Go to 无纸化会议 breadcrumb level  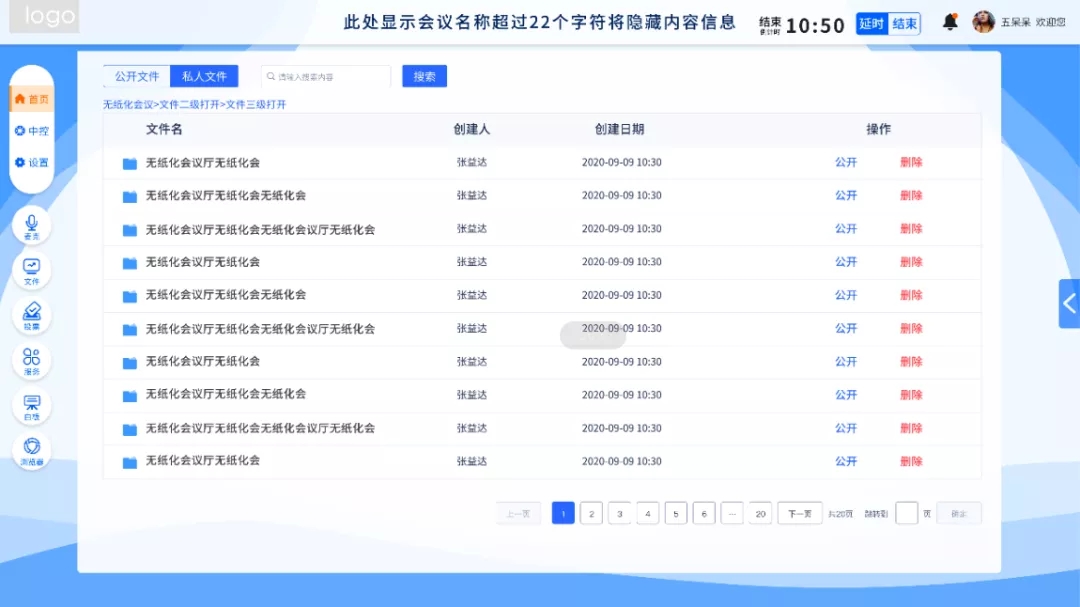pos(128,104)
